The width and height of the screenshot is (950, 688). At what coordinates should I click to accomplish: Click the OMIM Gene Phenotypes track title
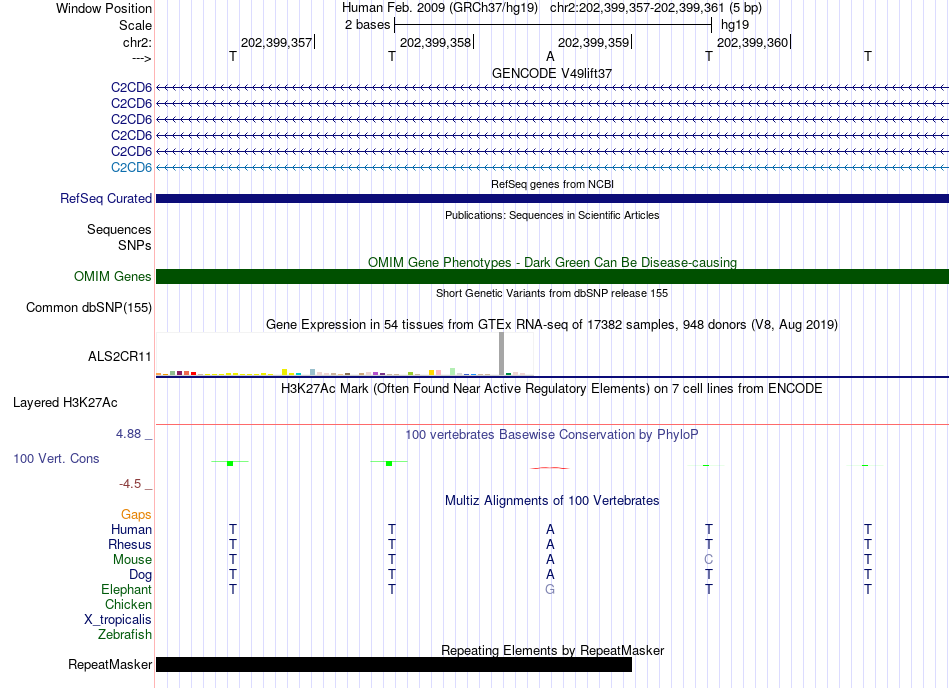click(x=552, y=262)
